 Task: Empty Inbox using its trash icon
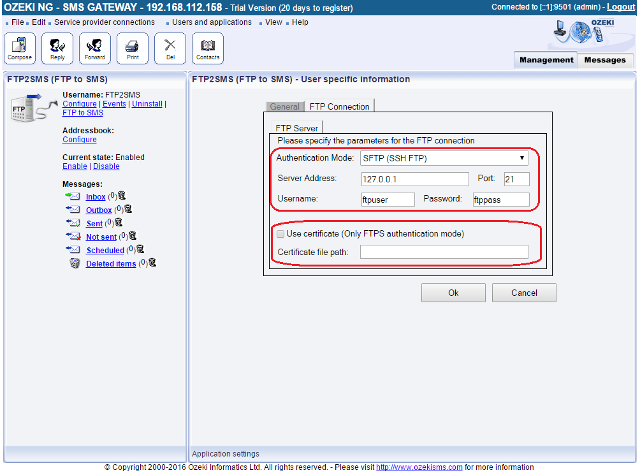[x=122, y=196]
